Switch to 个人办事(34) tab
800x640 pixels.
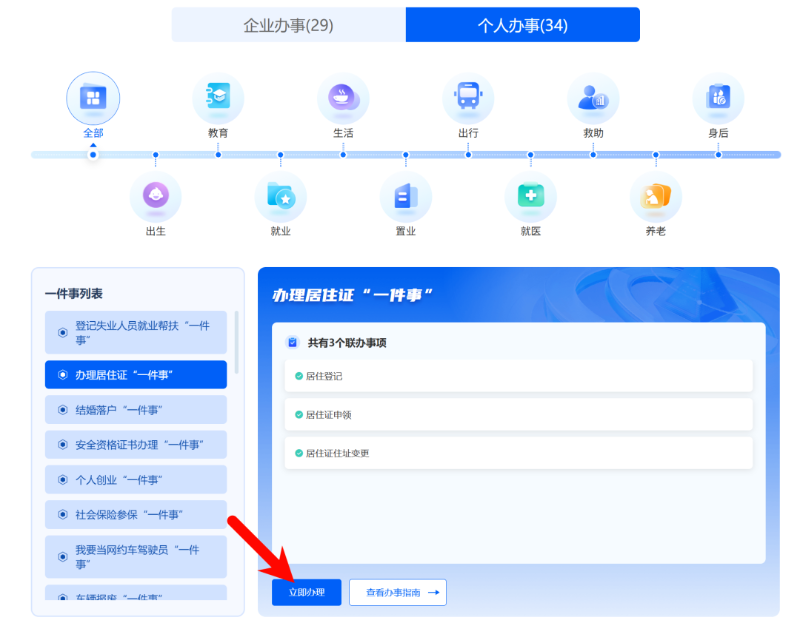click(522, 25)
